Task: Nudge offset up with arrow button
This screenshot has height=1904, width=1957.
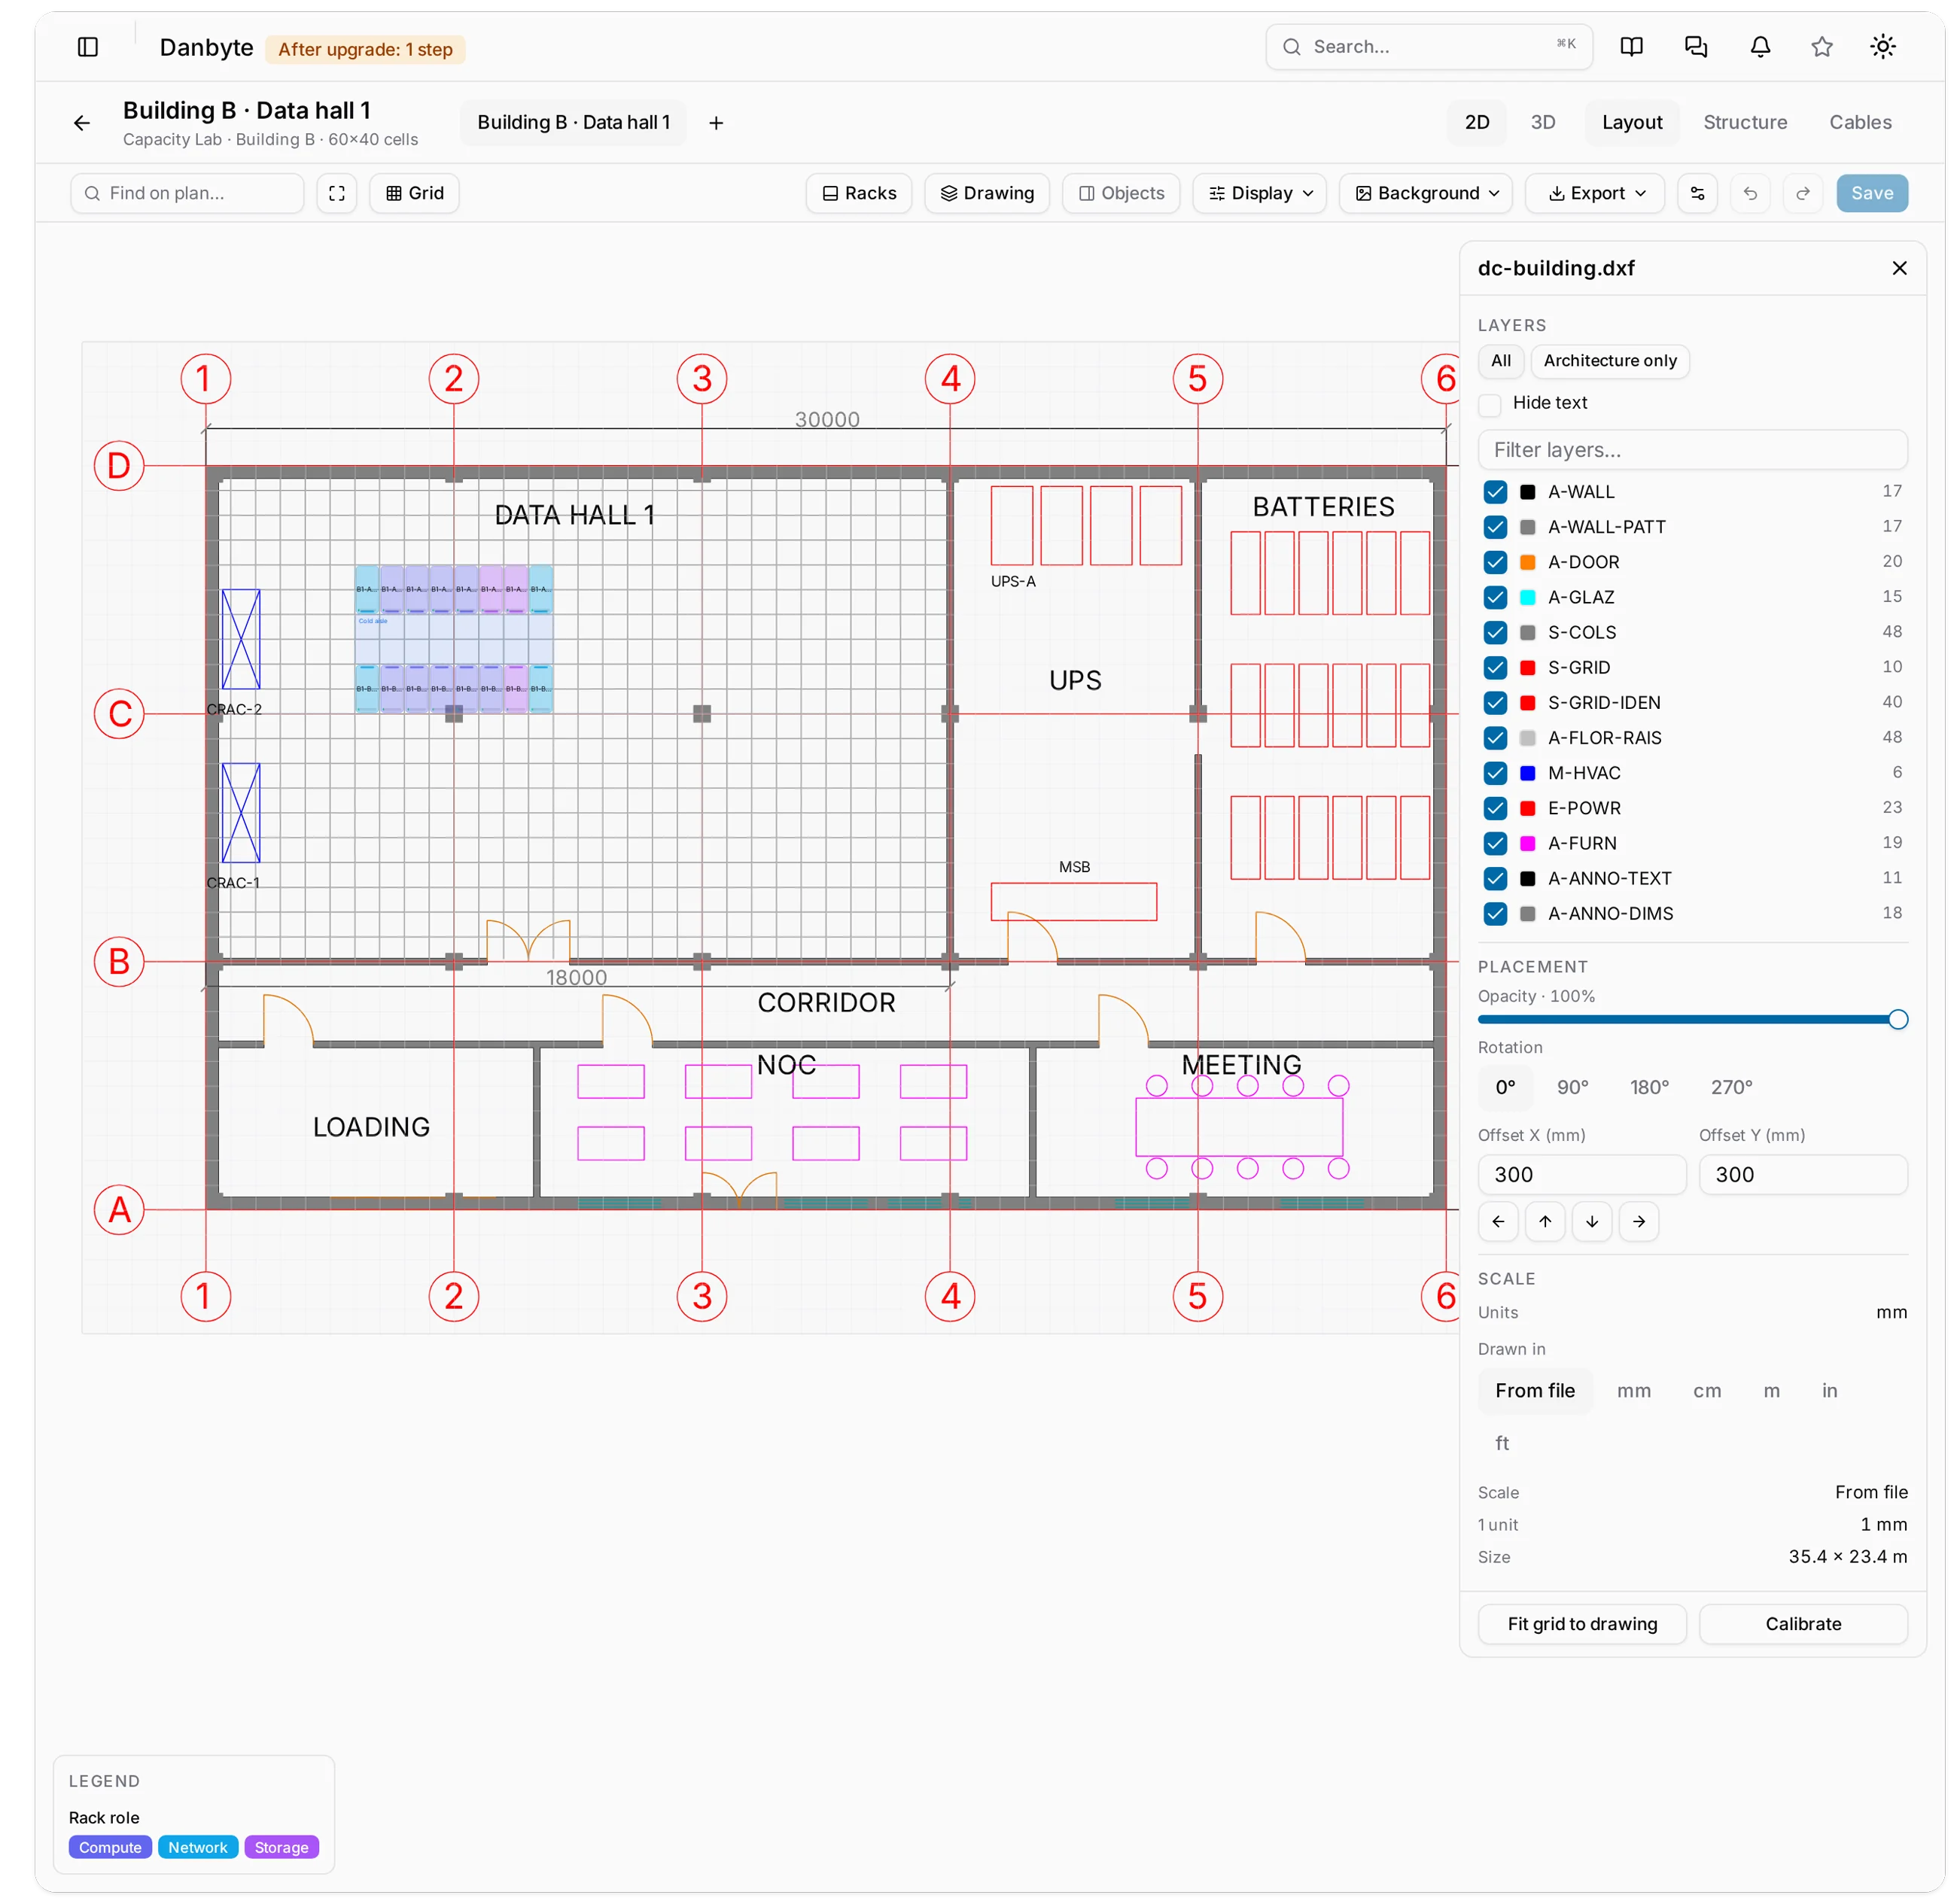Action: click(x=1545, y=1221)
